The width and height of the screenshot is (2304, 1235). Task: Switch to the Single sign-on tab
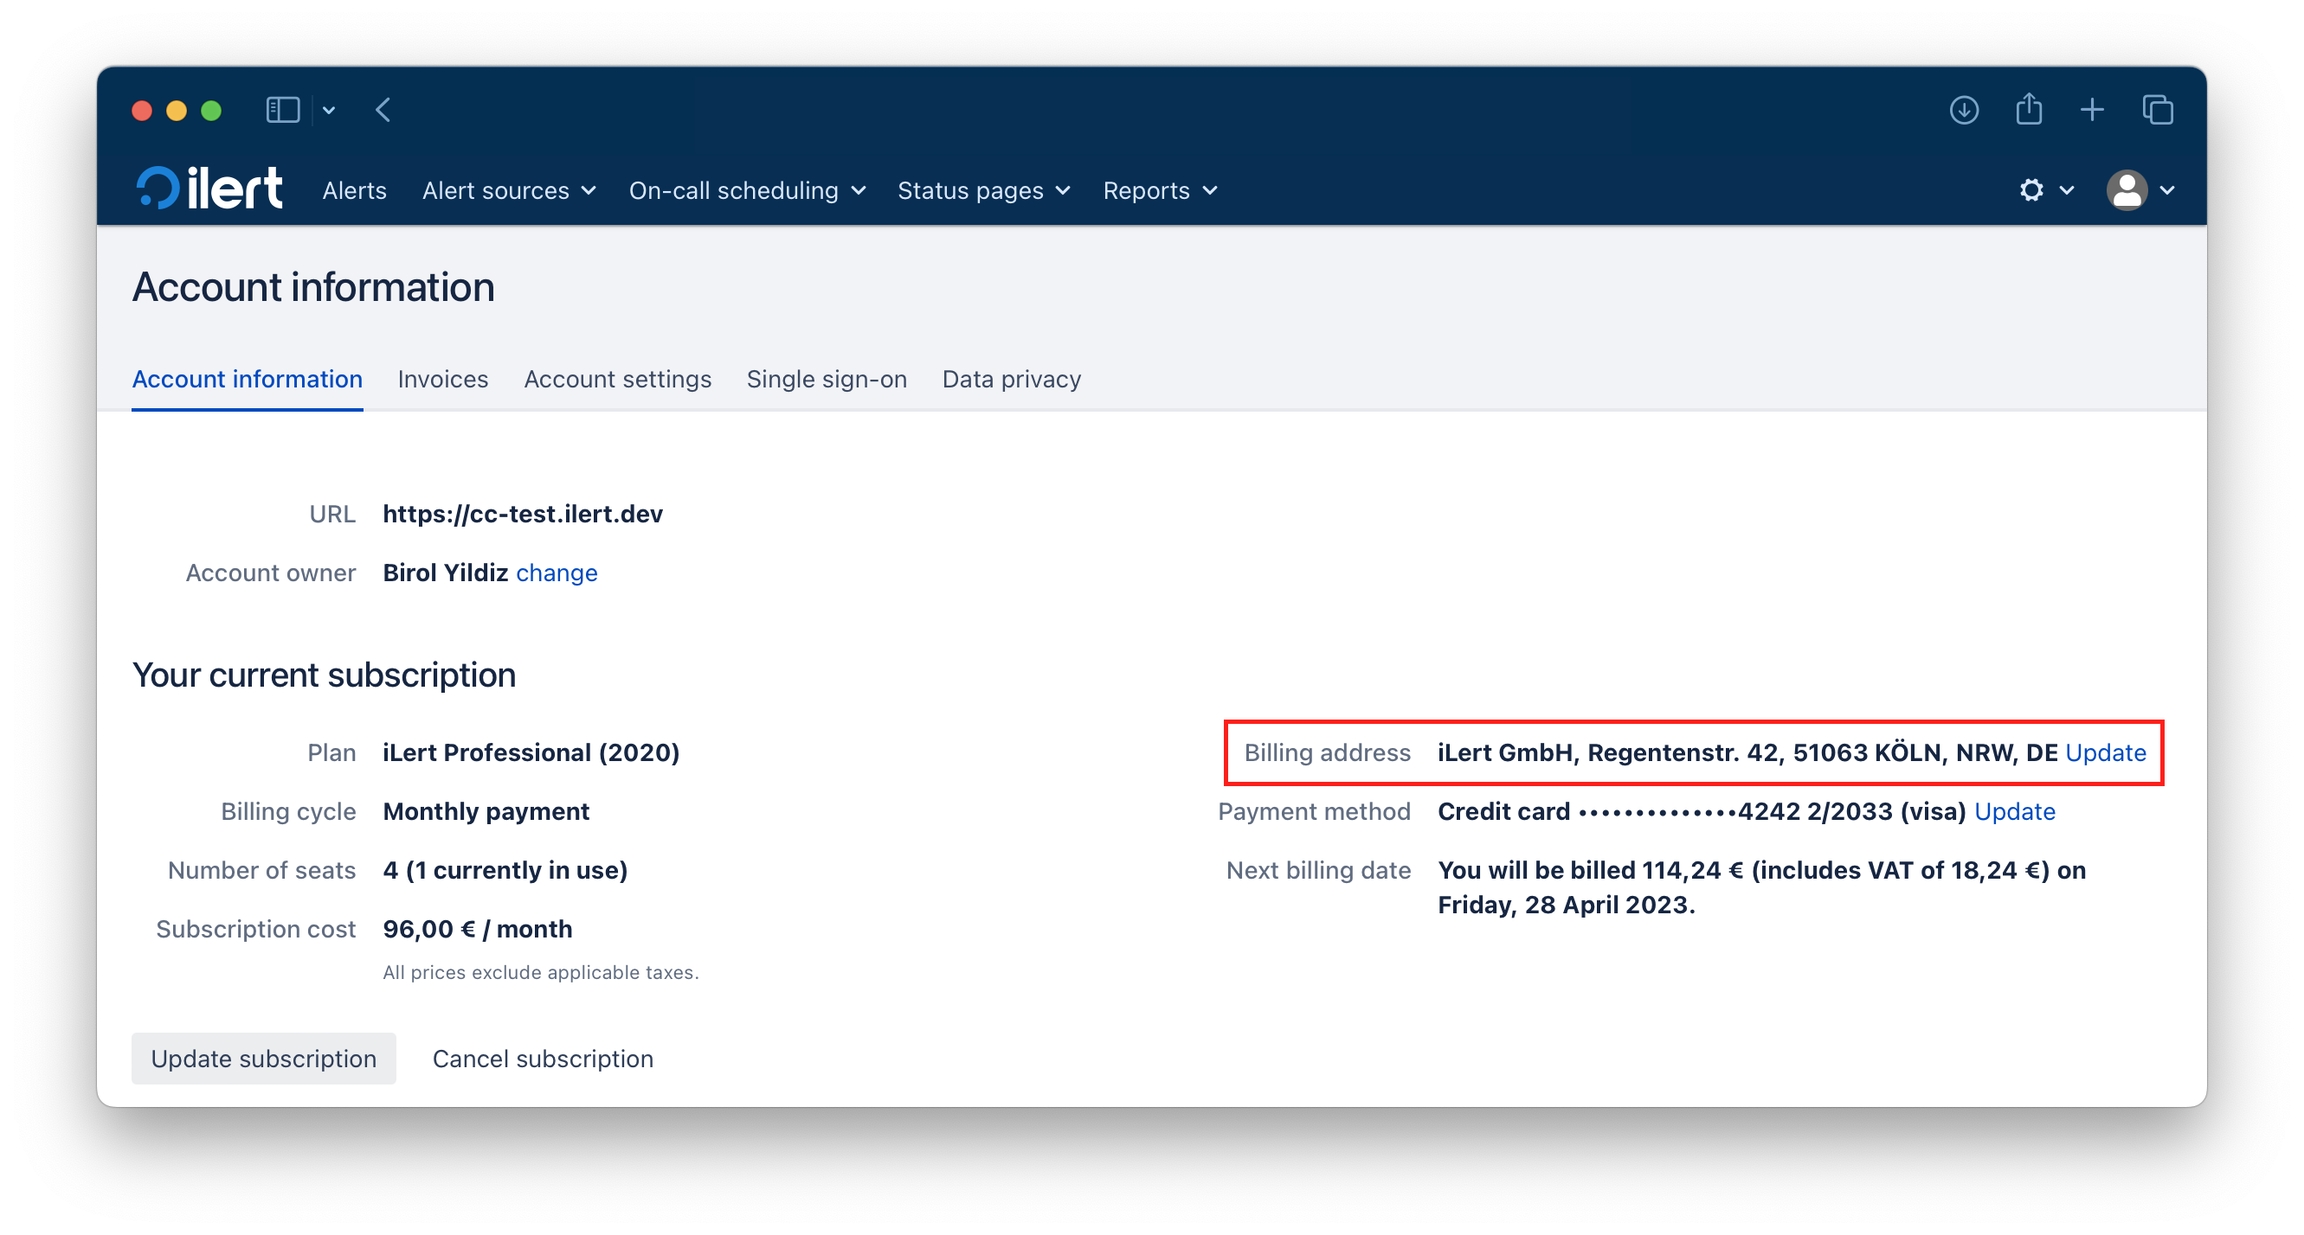pos(826,379)
